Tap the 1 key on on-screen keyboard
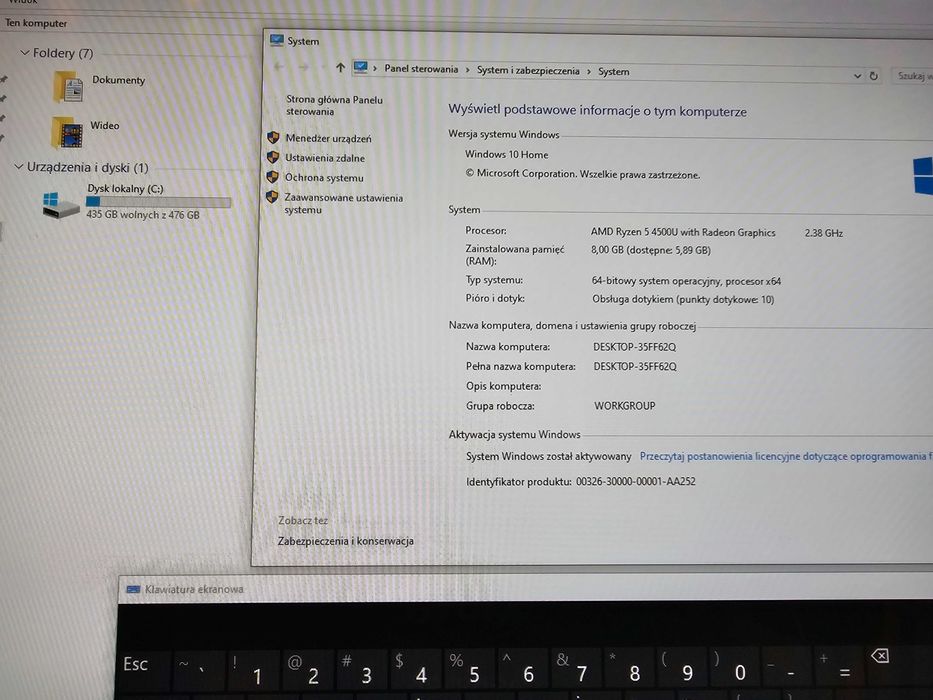This screenshot has height=700, width=933. pos(252,670)
